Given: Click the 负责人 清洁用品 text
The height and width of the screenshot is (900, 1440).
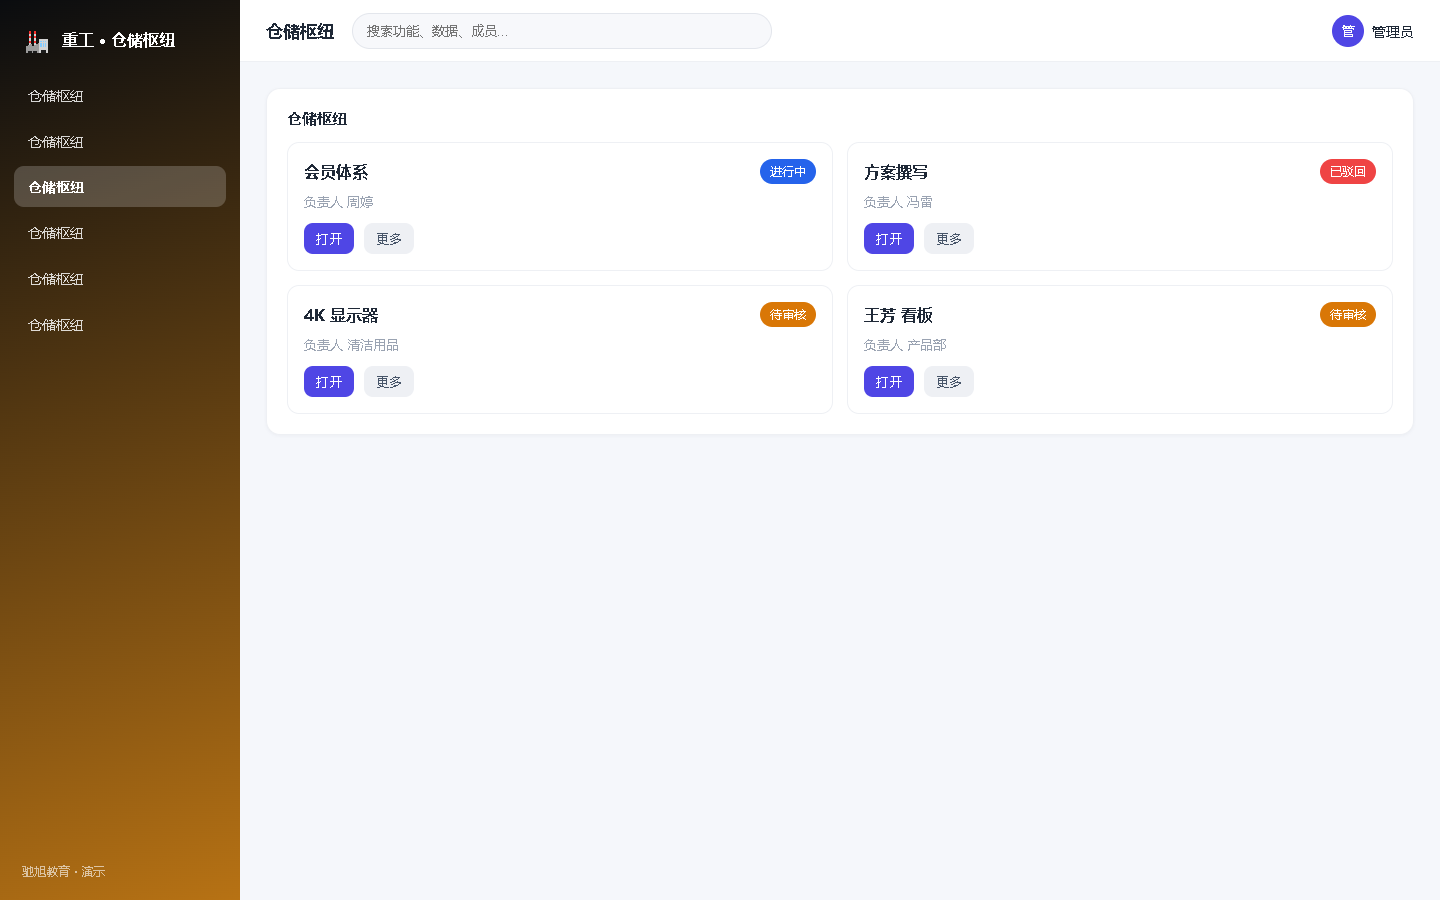Looking at the screenshot, I should [x=351, y=345].
